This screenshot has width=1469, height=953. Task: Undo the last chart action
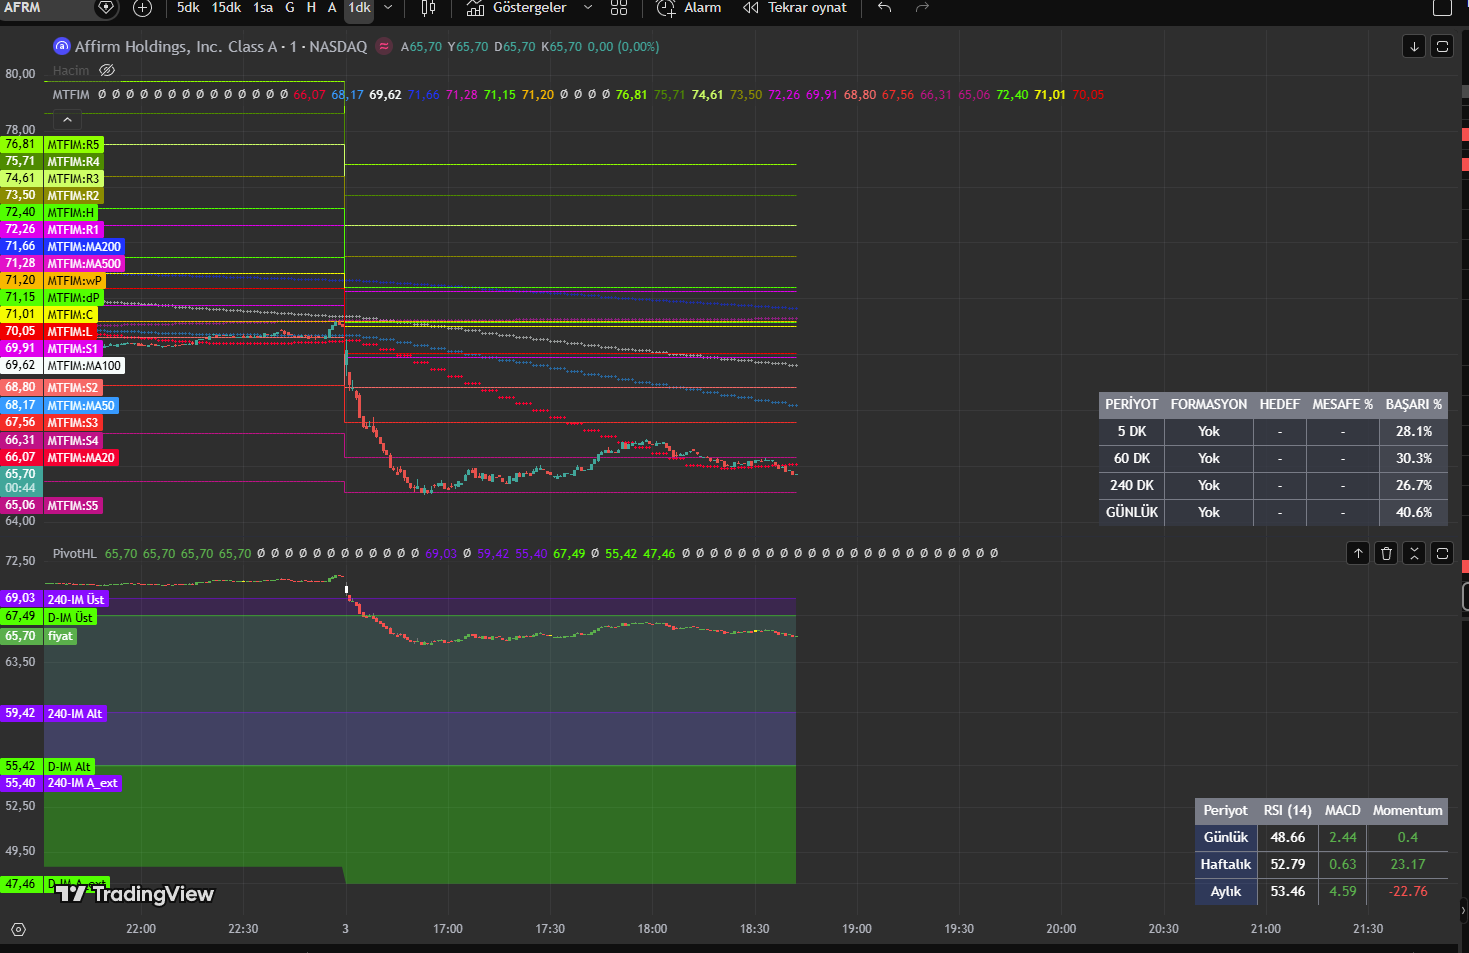pyautogui.click(x=884, y=8)
